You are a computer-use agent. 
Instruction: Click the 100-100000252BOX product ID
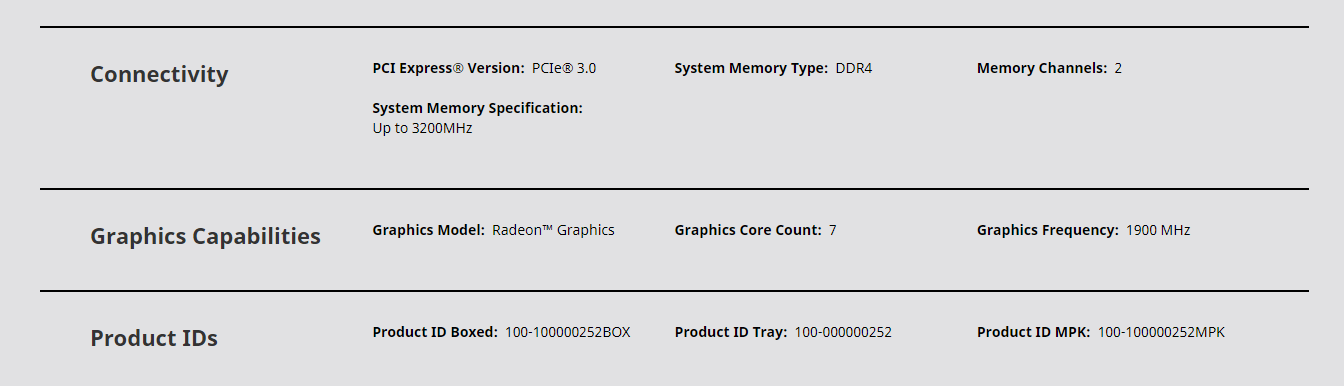coord(568,332)
